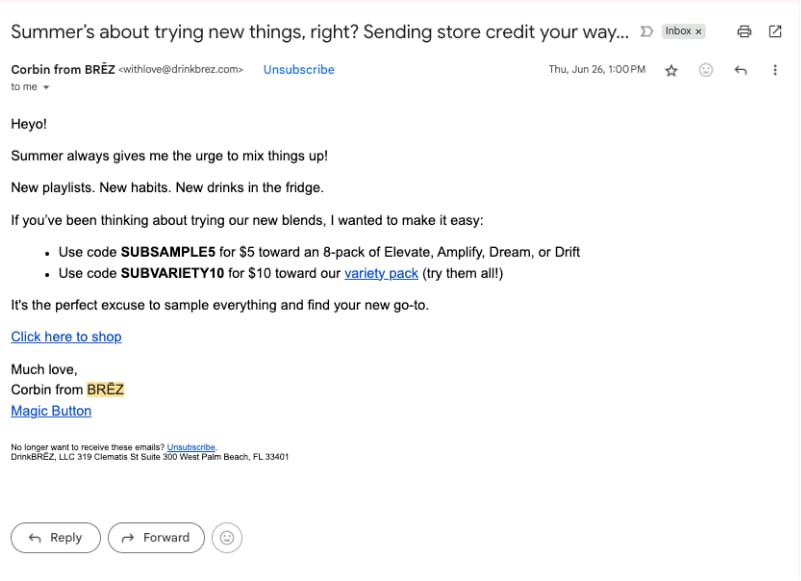The image size is (801, 581).
Task: Star this email from Corbin
Action: coord(671,71)
